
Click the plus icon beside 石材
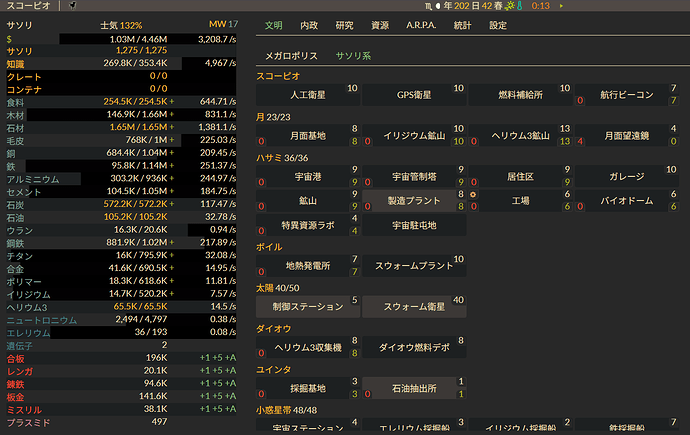[171, 128]
